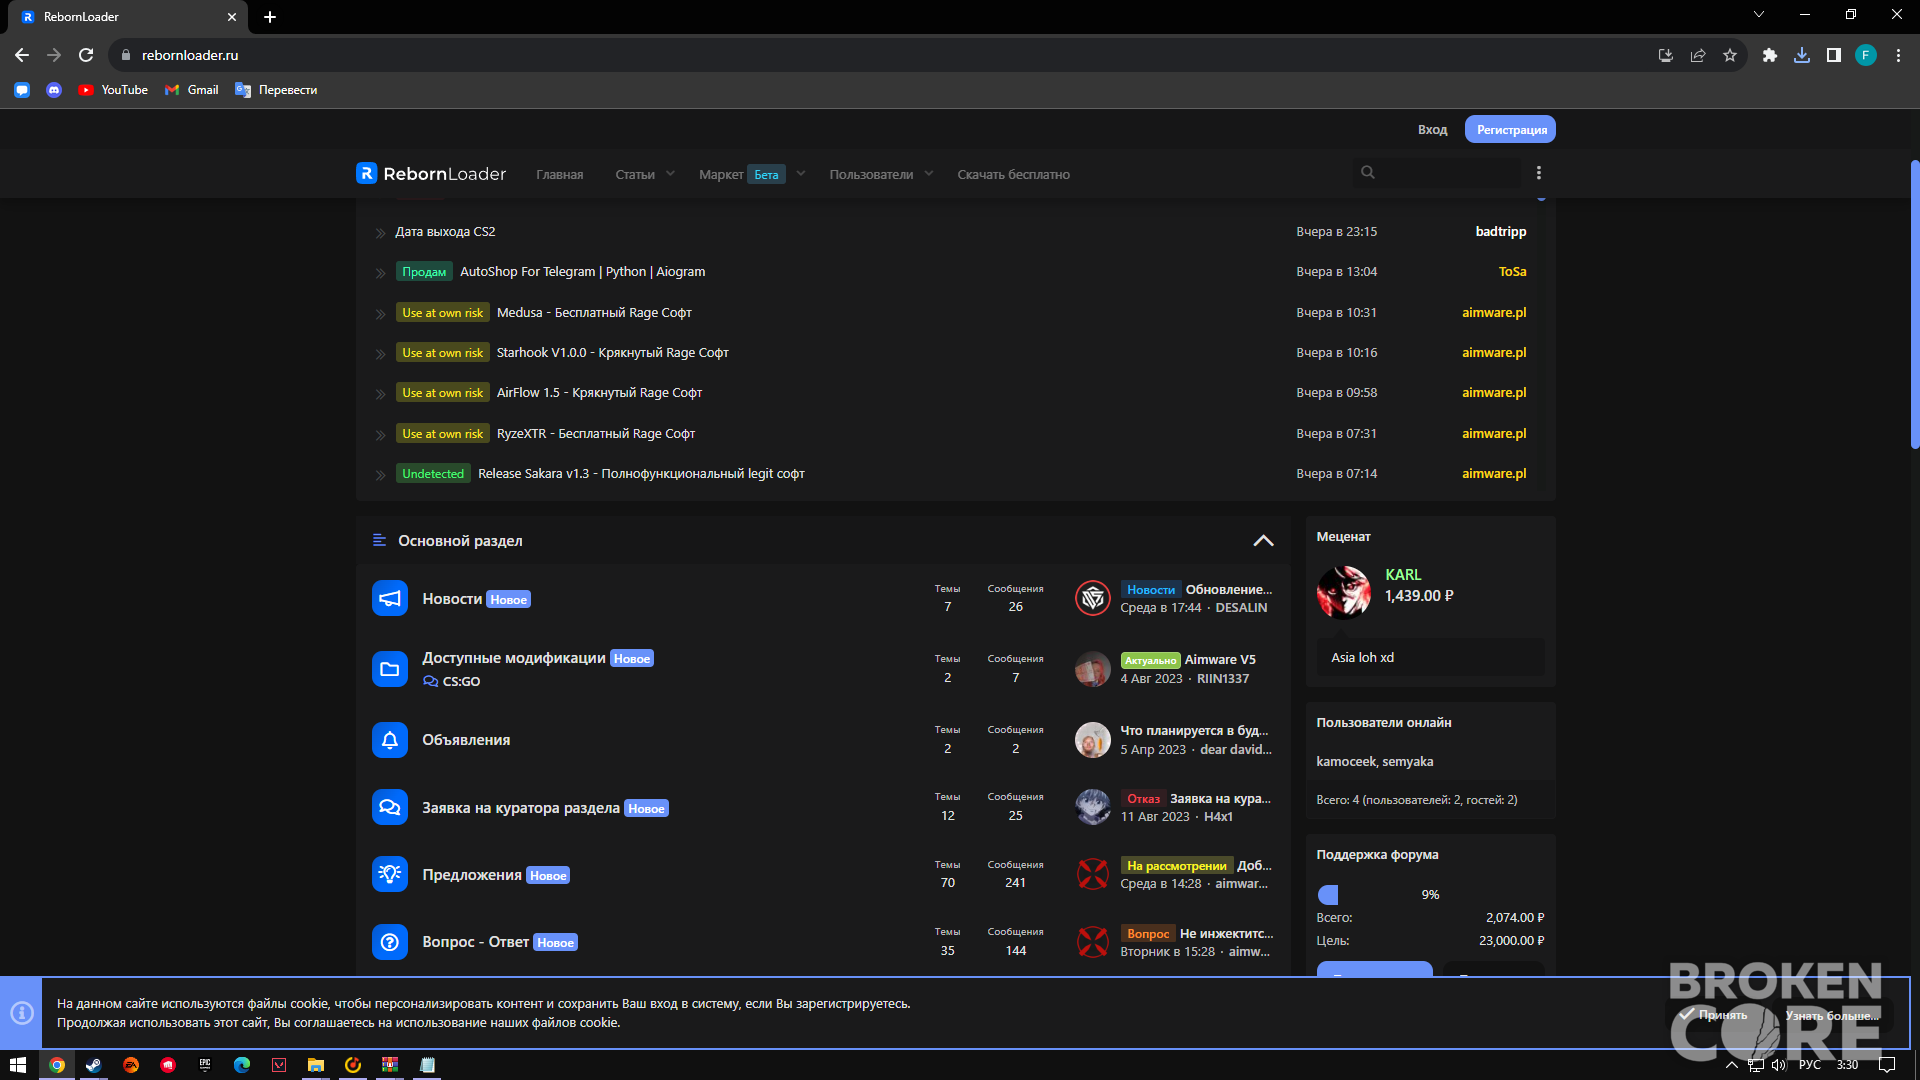The image size is (1920, 1080).
Task: Open Скачать бесплатно nav item
Action: click(1013, 174)
